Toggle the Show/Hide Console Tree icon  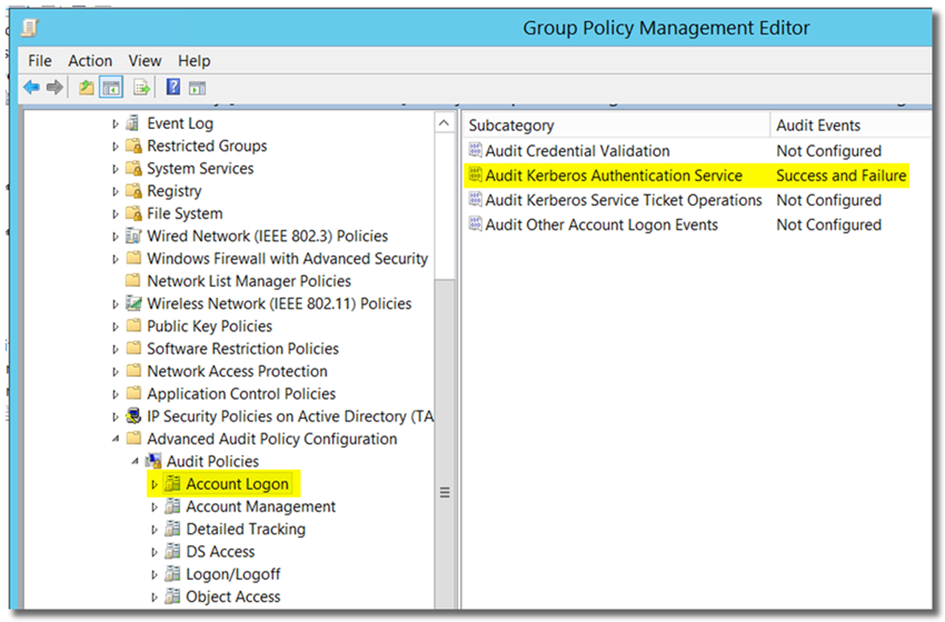110,88
